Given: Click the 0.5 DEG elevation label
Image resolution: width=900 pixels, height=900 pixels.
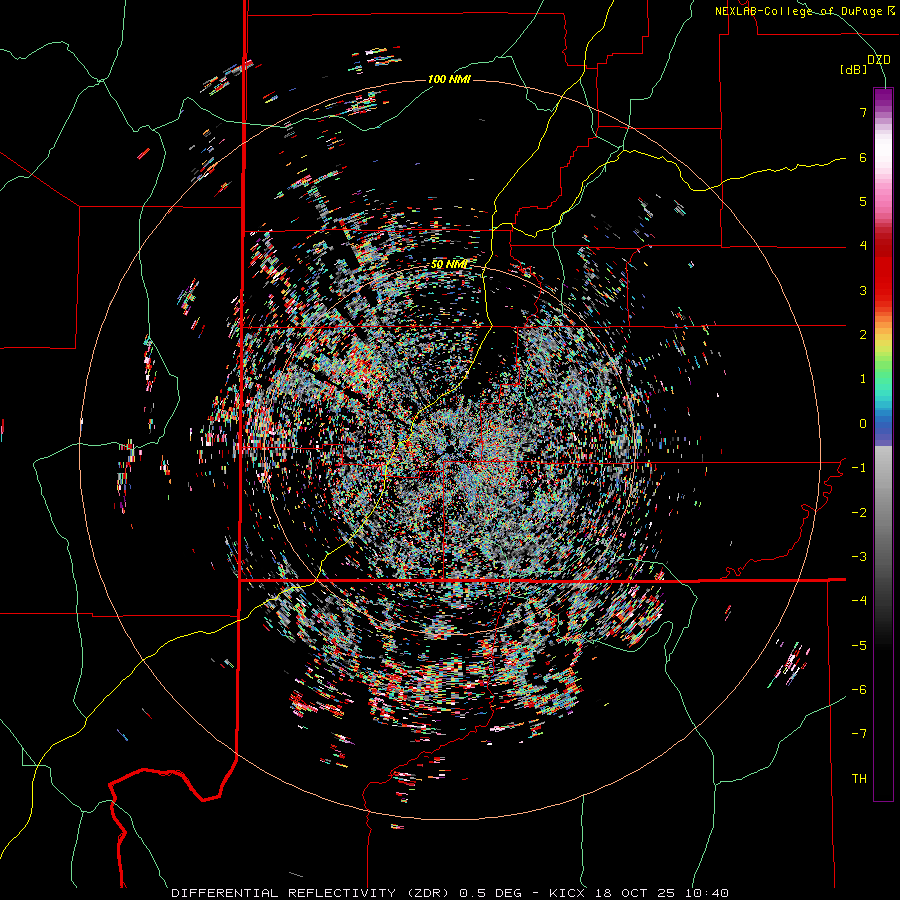Looking at the screenshot, I should (x=491, y=893).
